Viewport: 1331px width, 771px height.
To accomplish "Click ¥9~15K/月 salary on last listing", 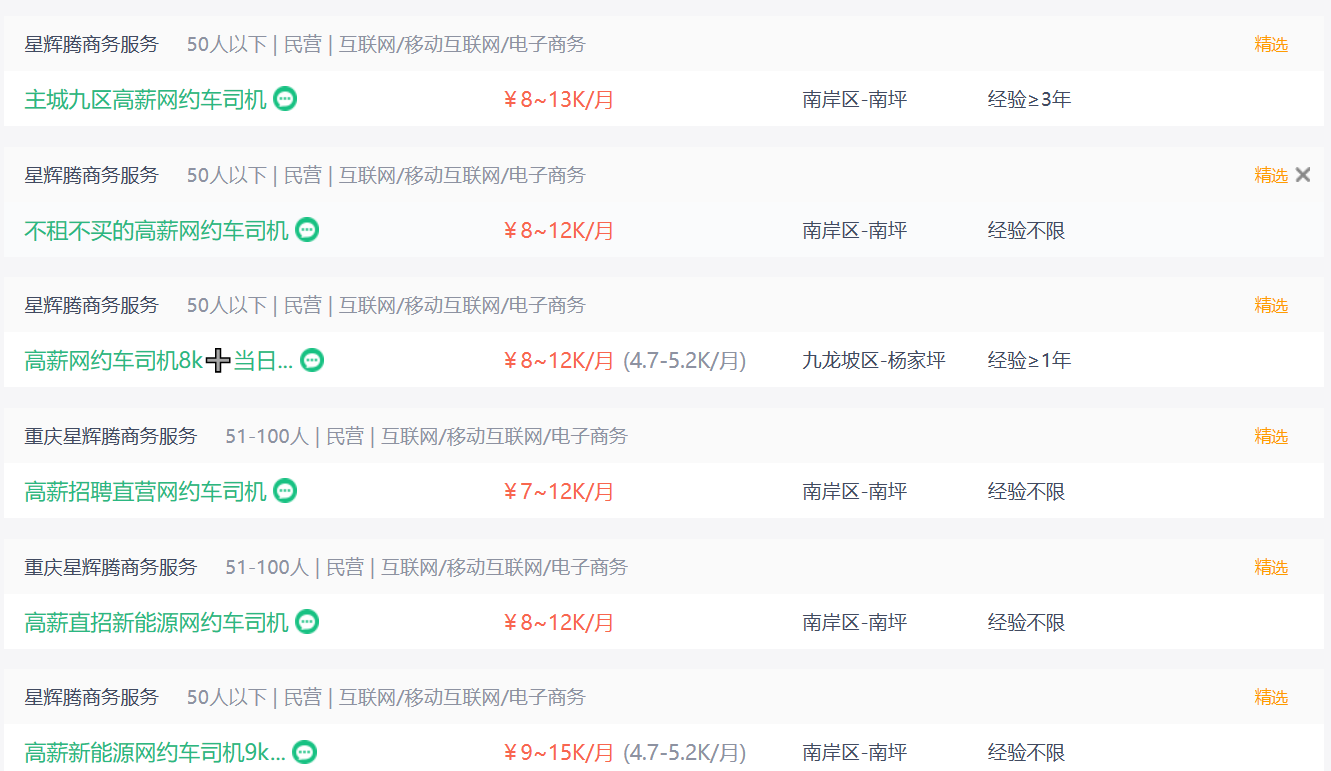I will click(x=558, y=752).
